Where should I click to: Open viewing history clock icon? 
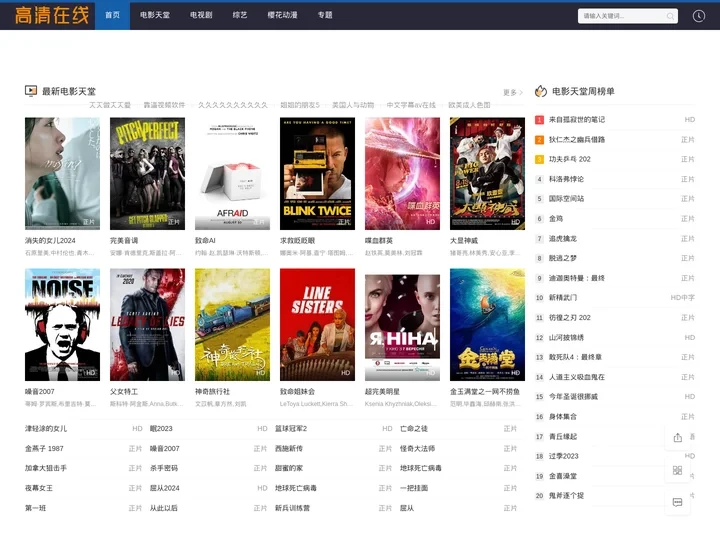(698, 16)
